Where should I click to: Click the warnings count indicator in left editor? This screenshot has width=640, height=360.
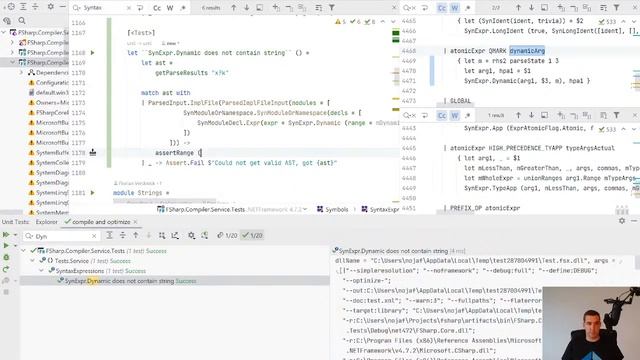(x=340, y=22)
